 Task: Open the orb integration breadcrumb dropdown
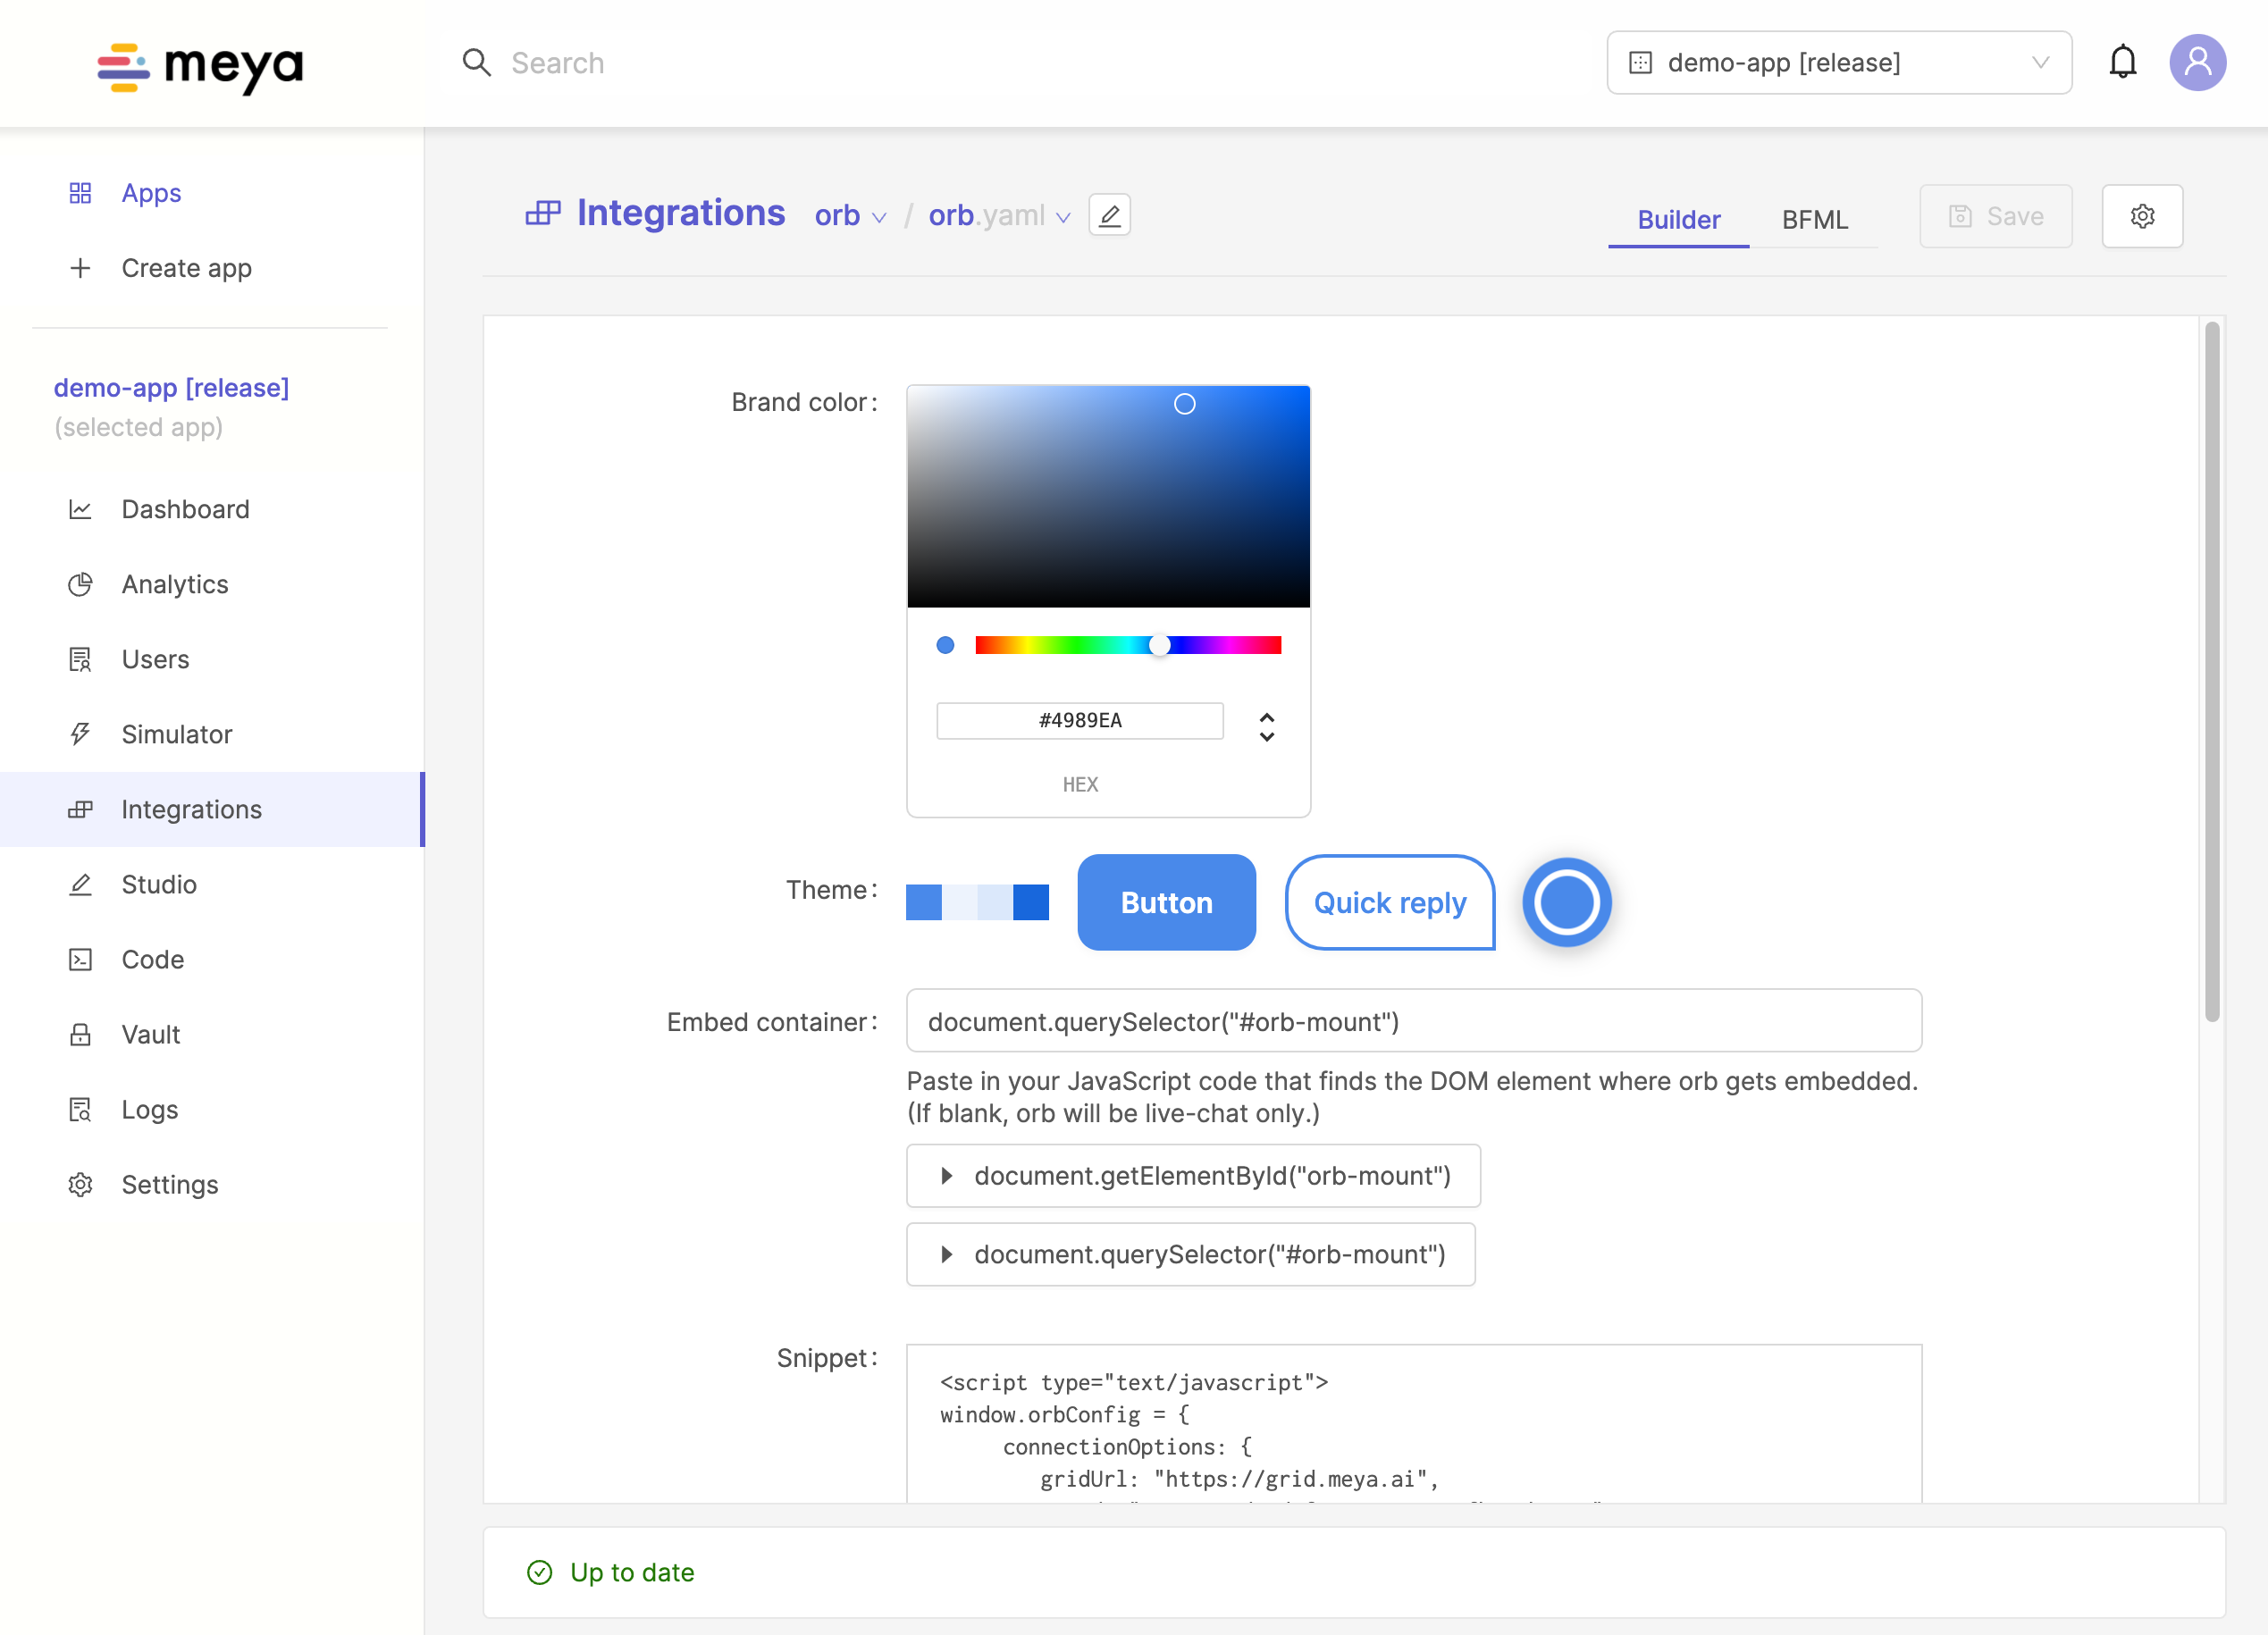coord(850,216)
